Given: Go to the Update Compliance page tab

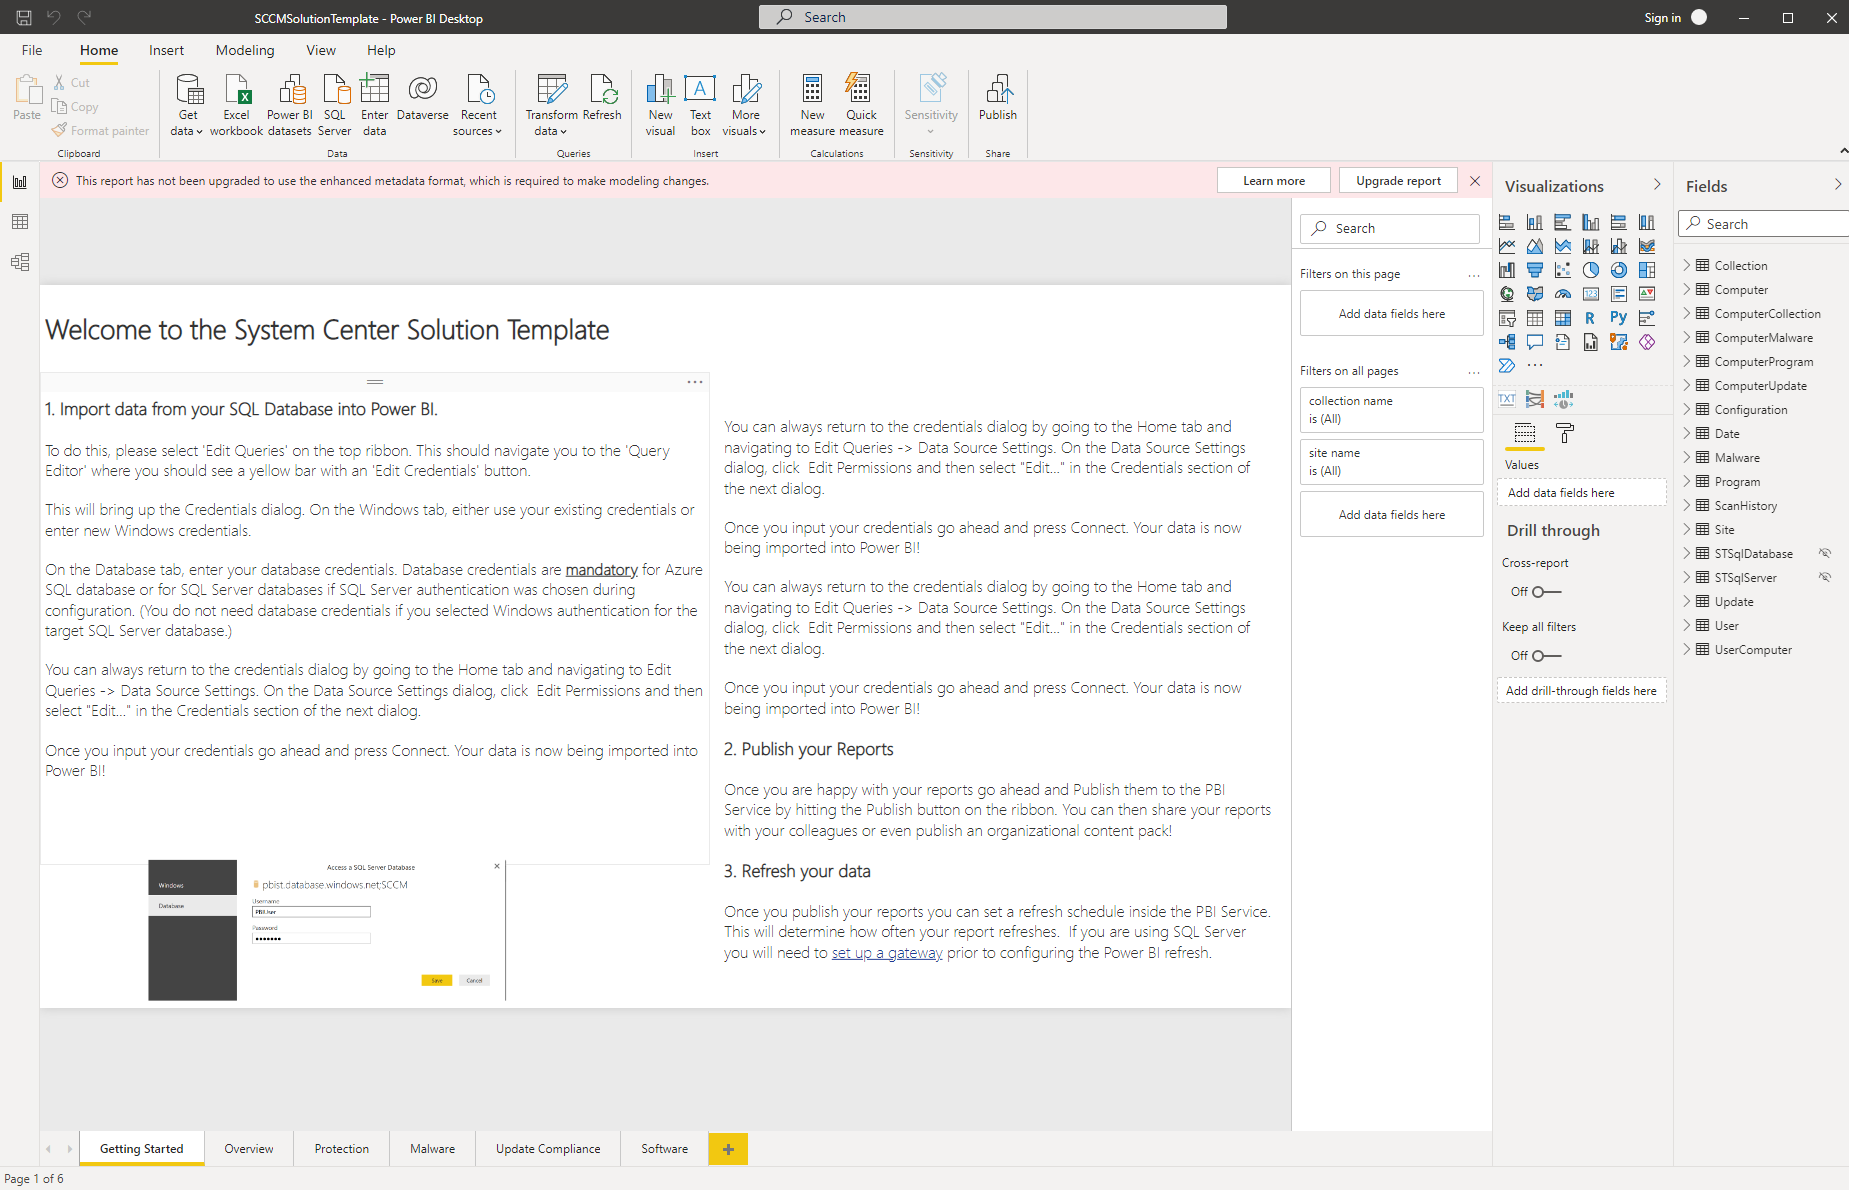Looking at the screenshot, I should point(548,1149).
